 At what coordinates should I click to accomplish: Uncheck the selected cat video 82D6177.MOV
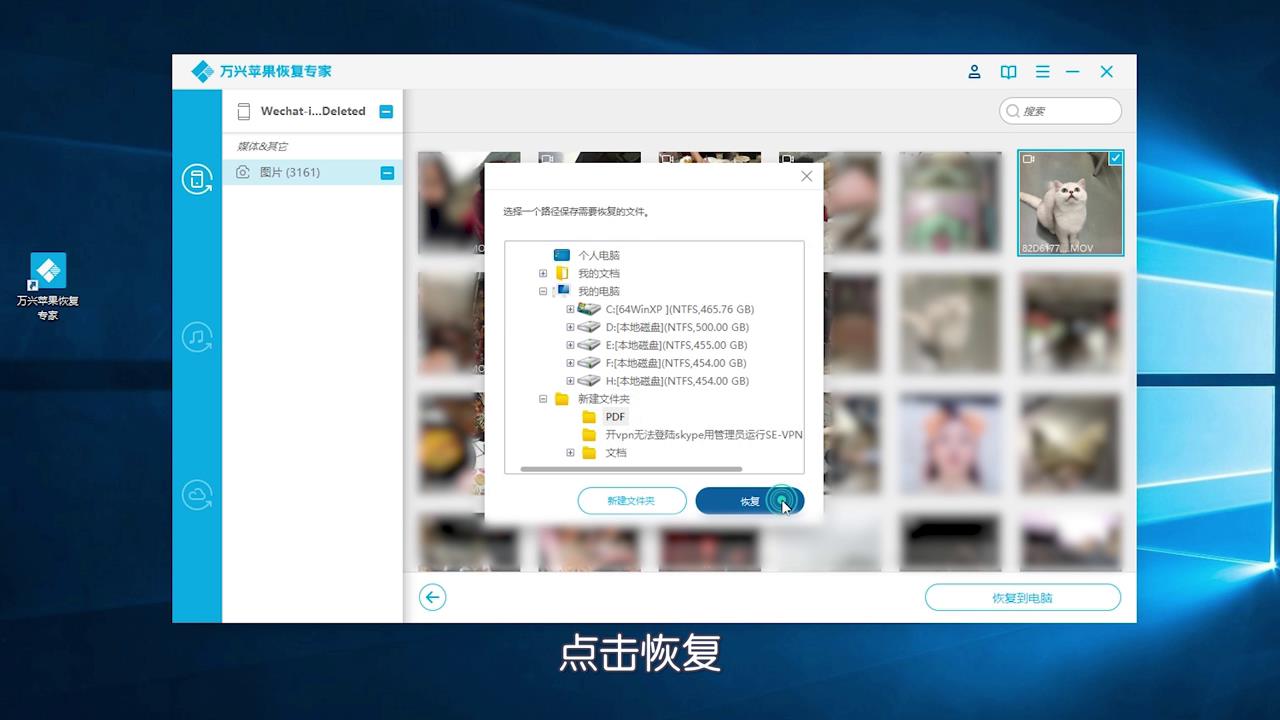coord(1113,158)
